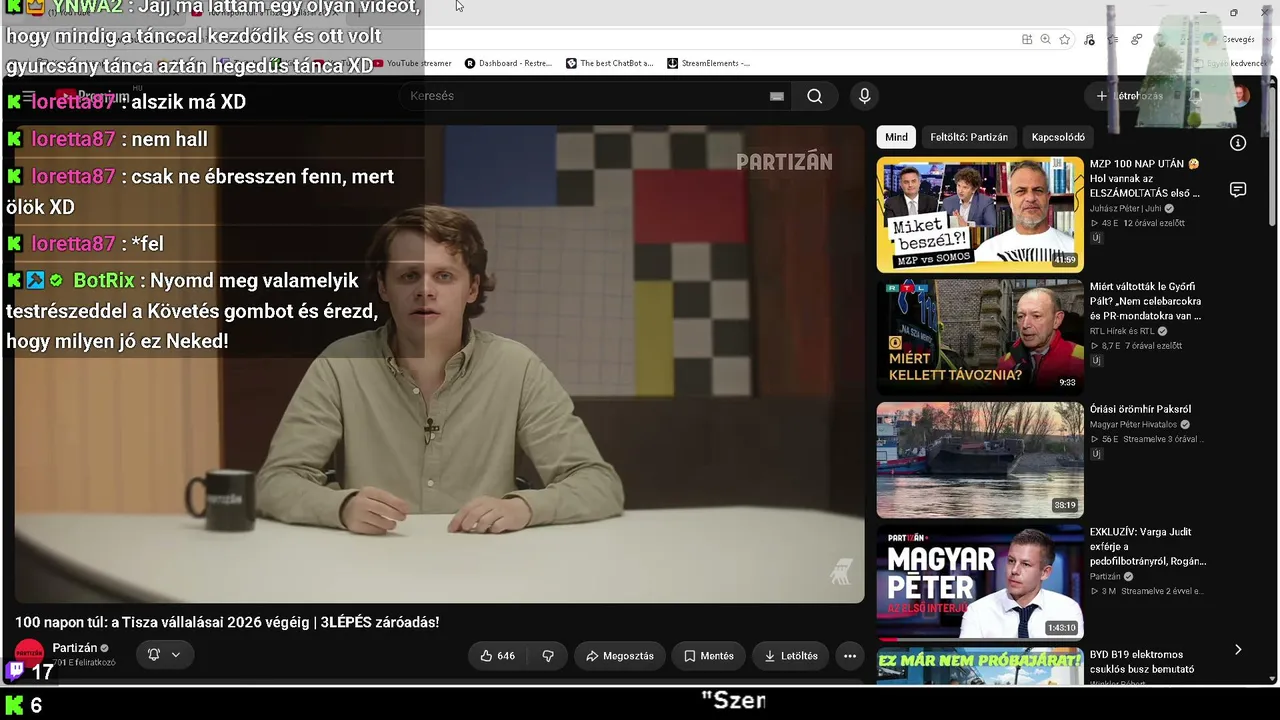Open the Magyar Péter Hivatalos channel link
The width and height of the screenshot is (1280, 720).
tap(1134, 424)
